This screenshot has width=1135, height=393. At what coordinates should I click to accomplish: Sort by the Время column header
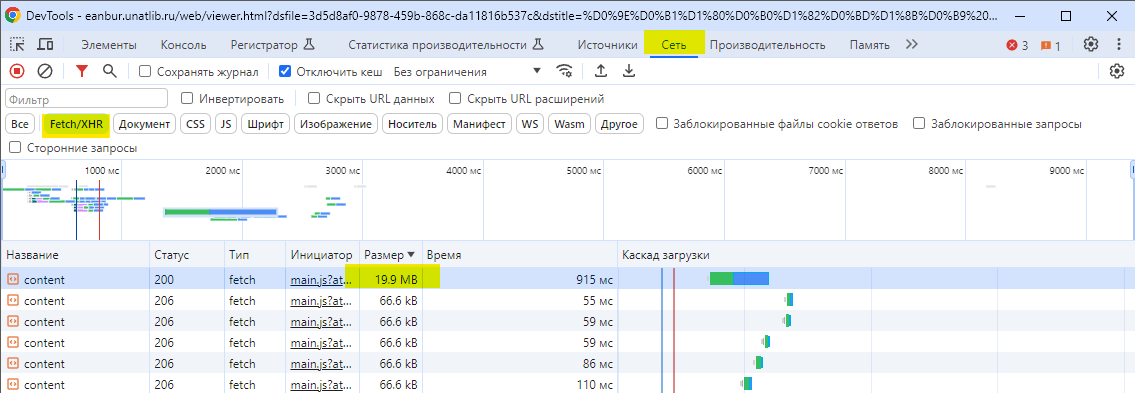point(520,255)
